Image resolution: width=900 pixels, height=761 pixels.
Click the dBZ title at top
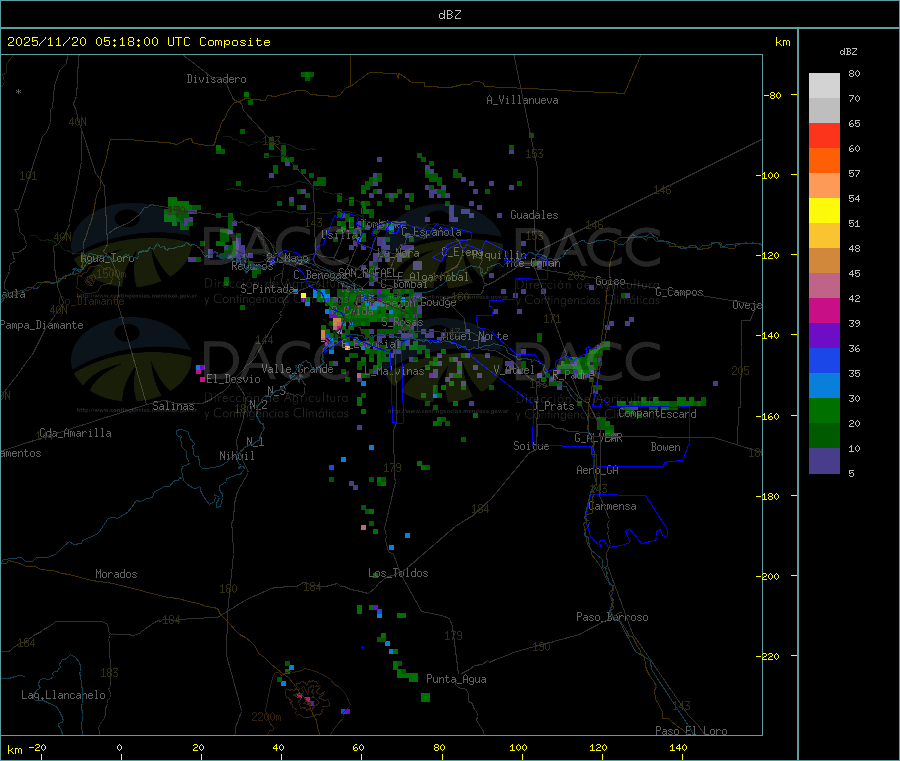click(449, 15)
